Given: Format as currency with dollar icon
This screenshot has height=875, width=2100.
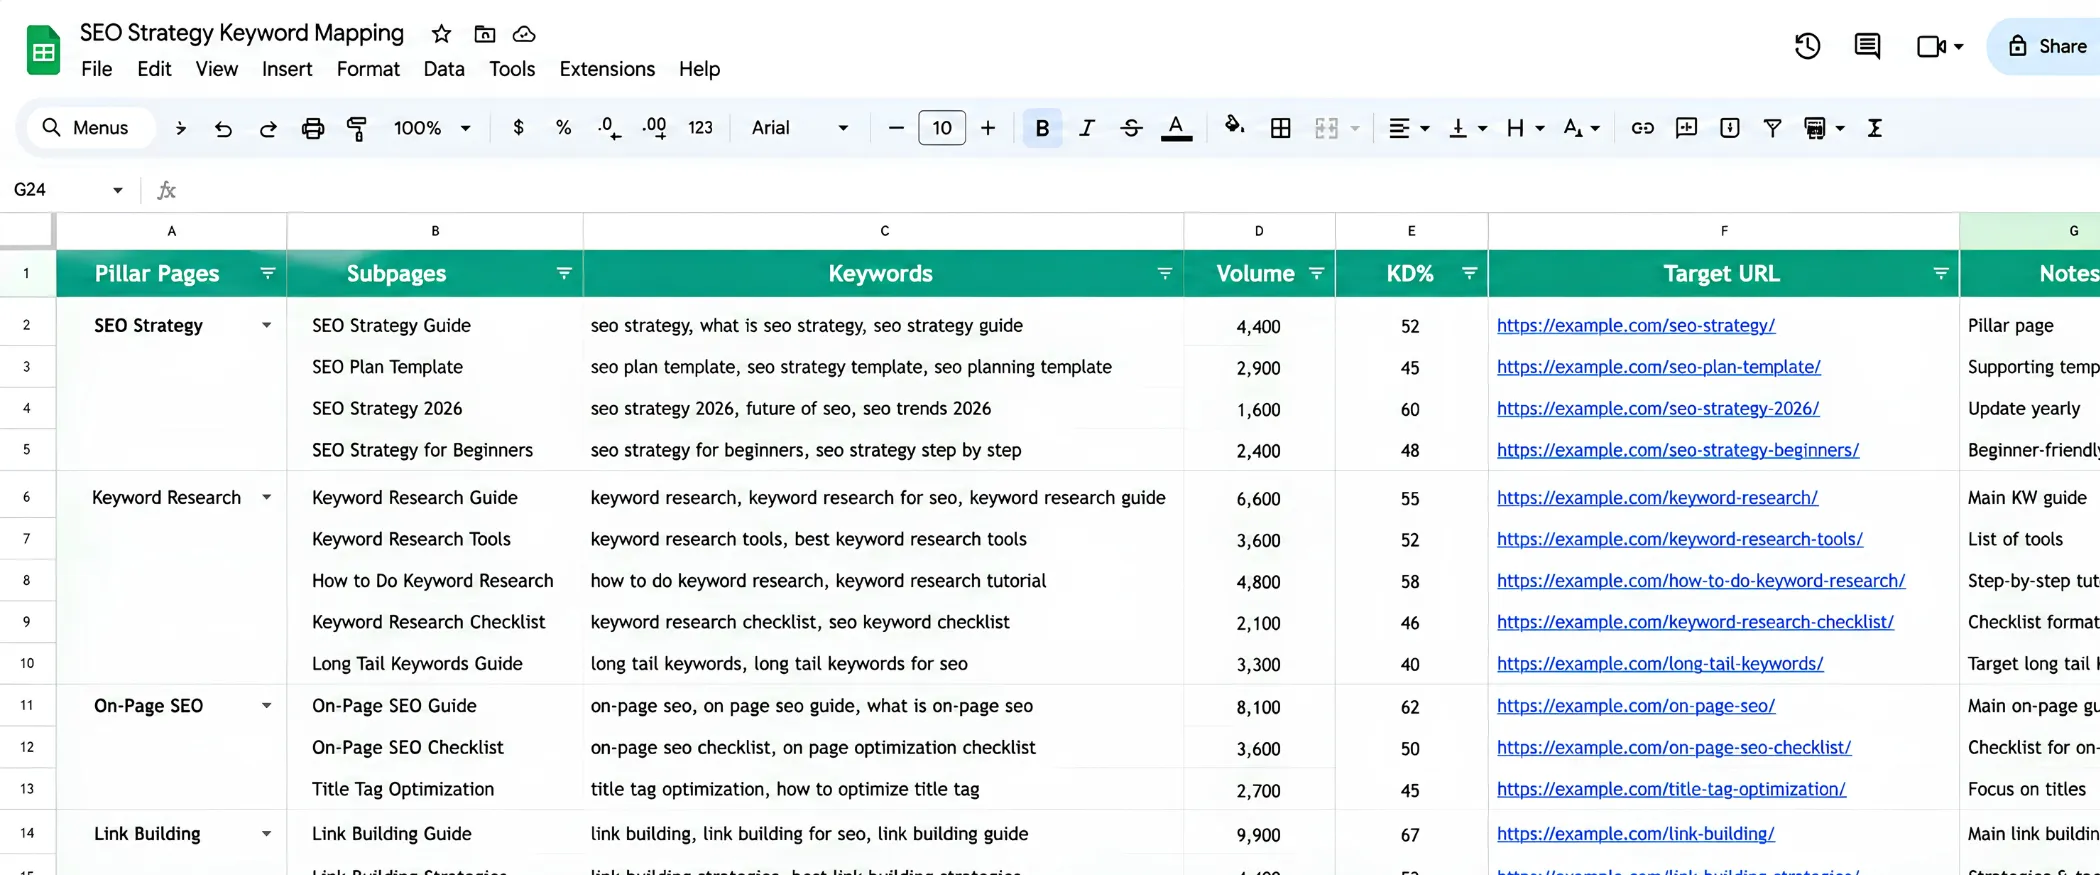Looking at the screenshot, I should pos(518,128).
